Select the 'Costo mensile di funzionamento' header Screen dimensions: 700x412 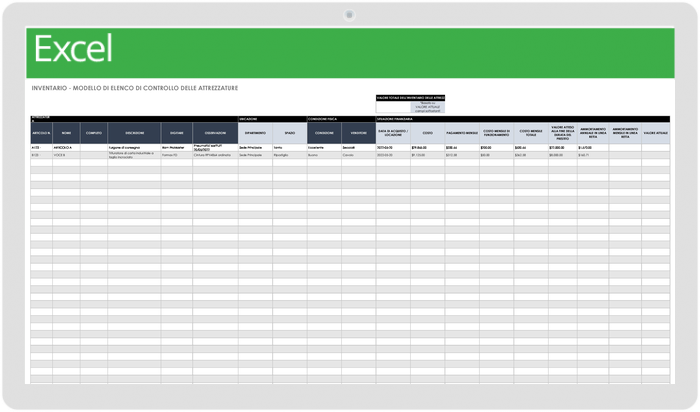[496, 133]
